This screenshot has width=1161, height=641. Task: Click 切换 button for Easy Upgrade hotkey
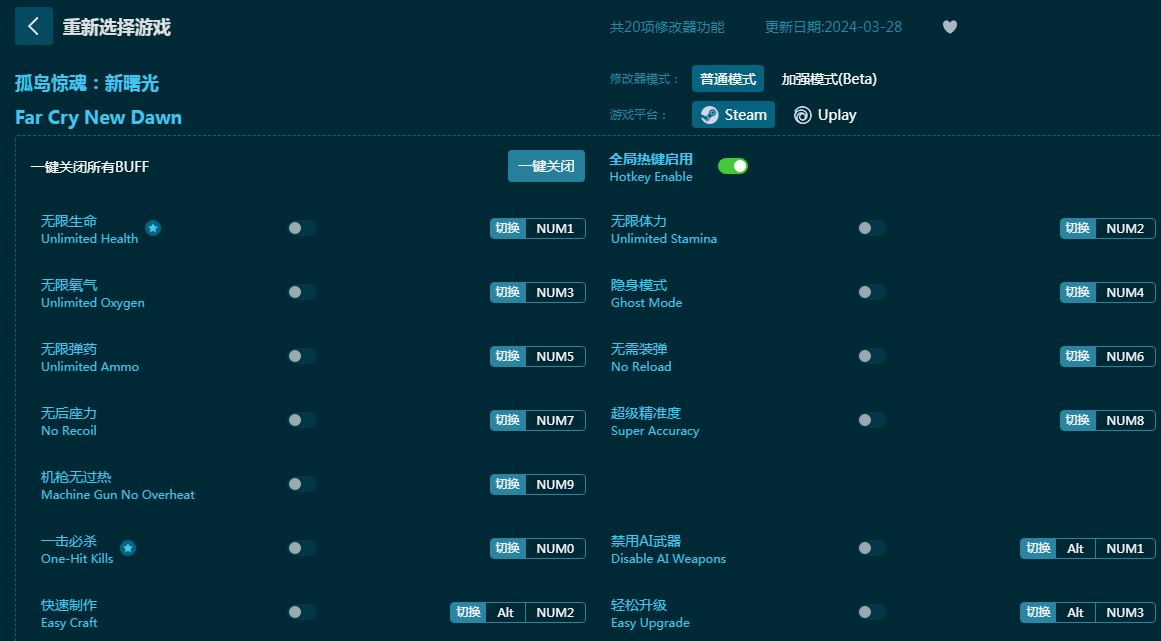[x=1038, y=613]
